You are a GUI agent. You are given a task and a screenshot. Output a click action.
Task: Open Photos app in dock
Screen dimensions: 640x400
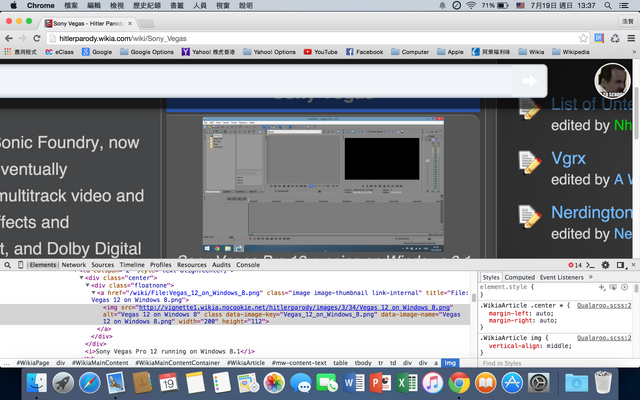(x=274, y=383)
